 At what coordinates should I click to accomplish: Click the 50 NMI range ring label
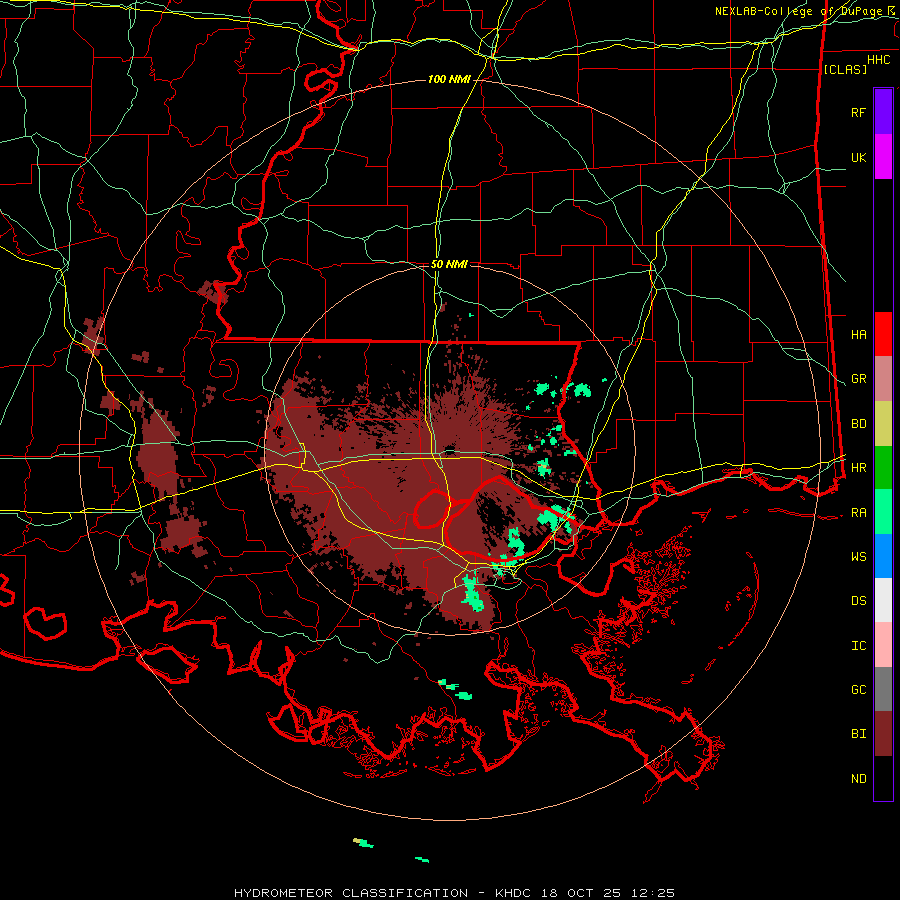point(449,264)
